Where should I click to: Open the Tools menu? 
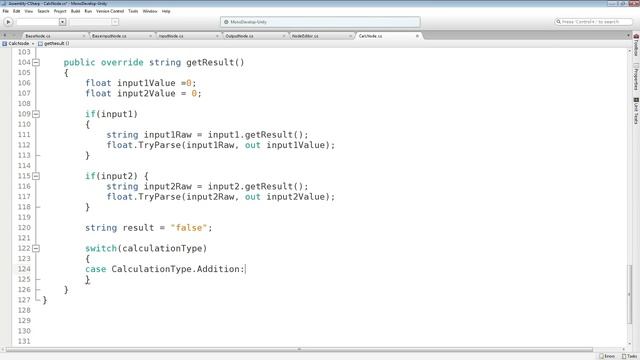click(x=133, y=11)
